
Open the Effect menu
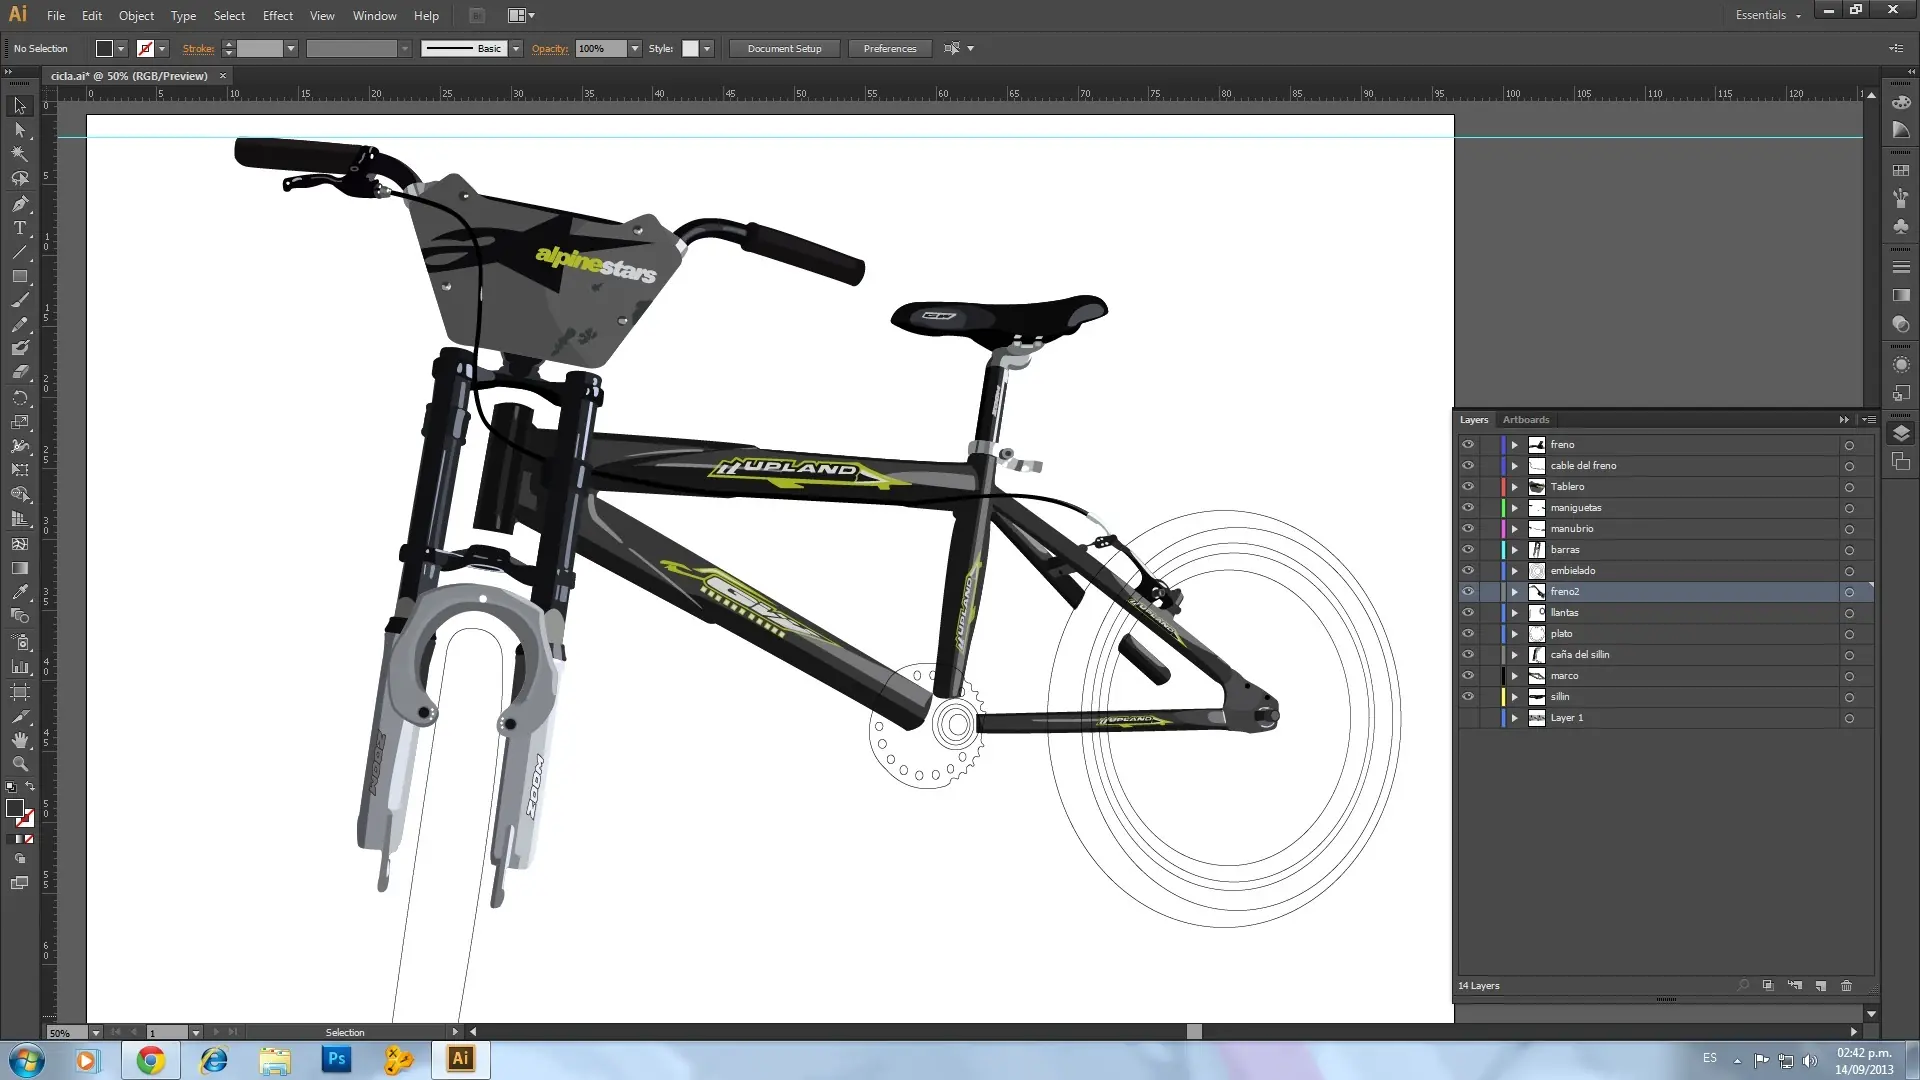pyautogui.click(x=278, y=16)
